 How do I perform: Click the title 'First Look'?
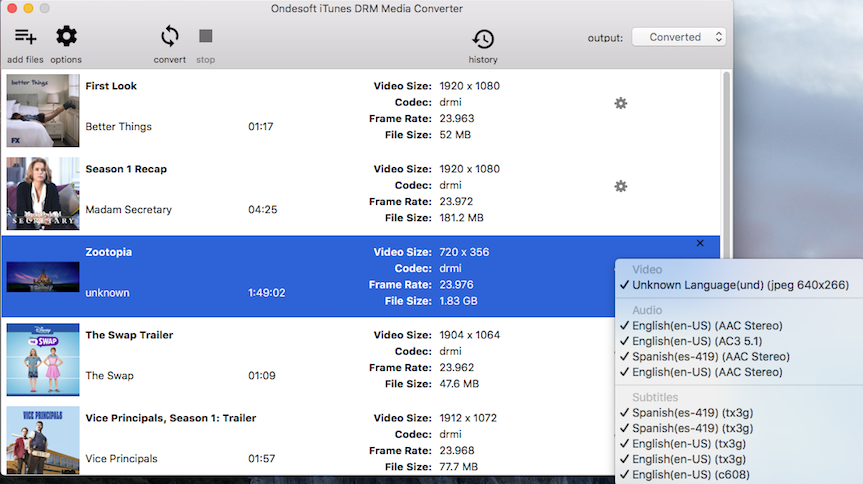coord(111,86)
